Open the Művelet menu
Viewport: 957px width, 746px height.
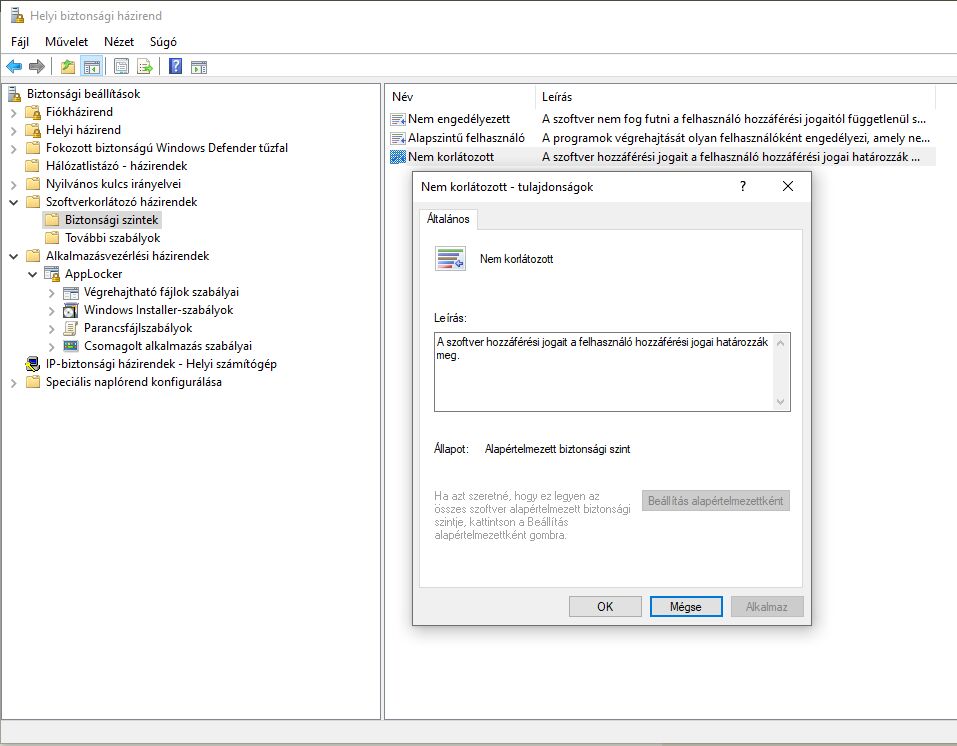click(67, 42)
